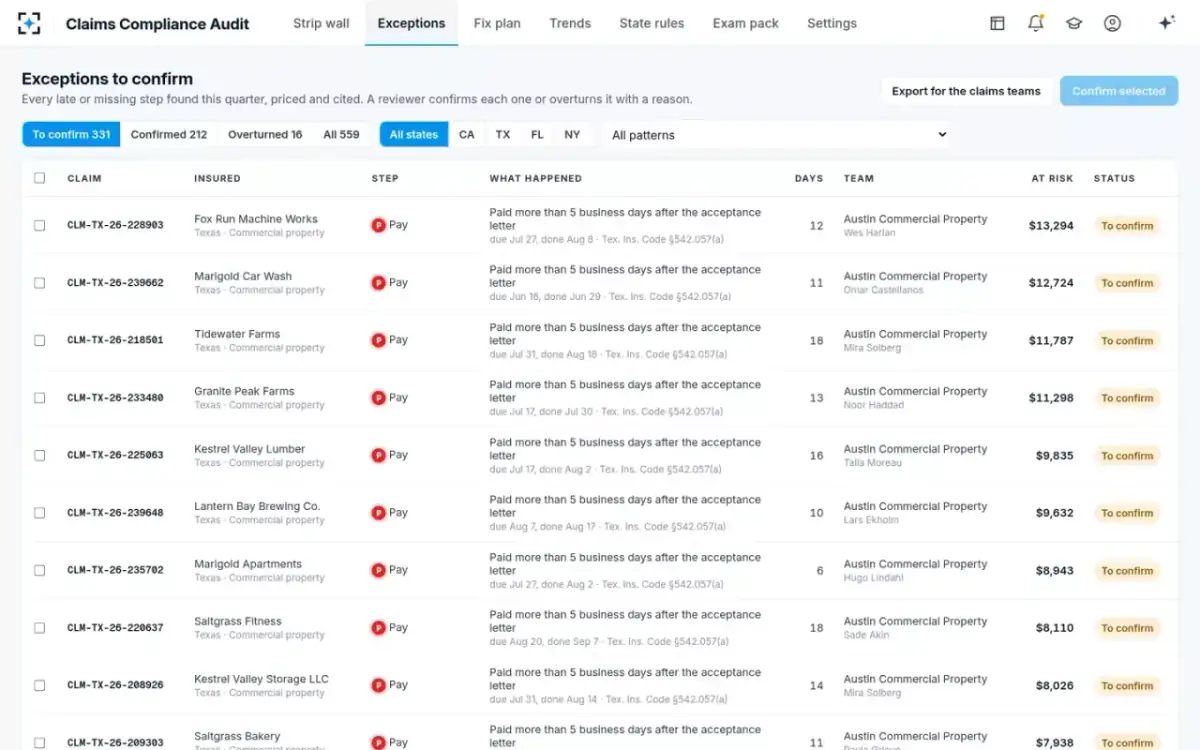Filter by CA state

[467, 135]
